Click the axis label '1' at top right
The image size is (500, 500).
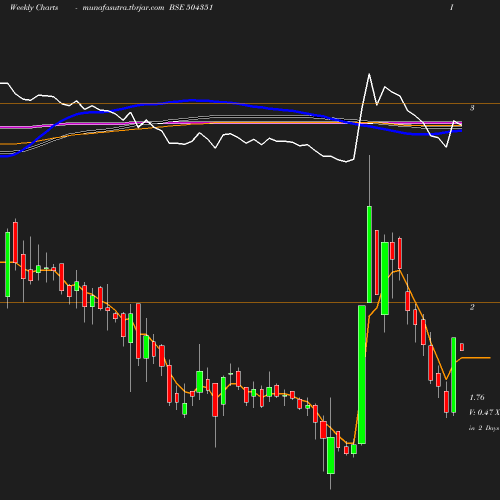[452, 8]
